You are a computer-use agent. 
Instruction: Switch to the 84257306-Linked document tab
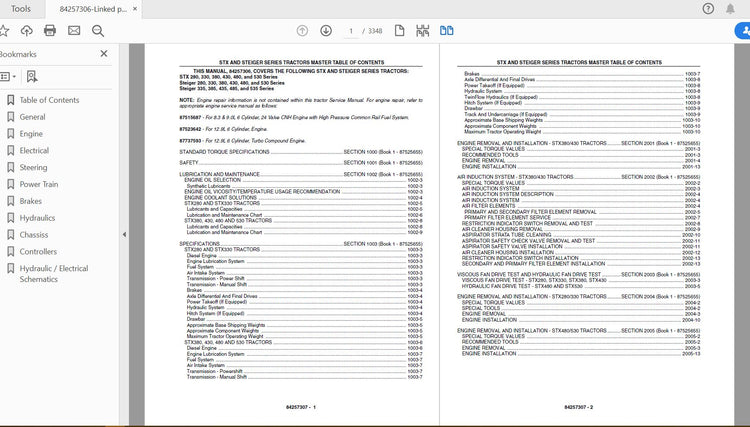tap(93, 9)
